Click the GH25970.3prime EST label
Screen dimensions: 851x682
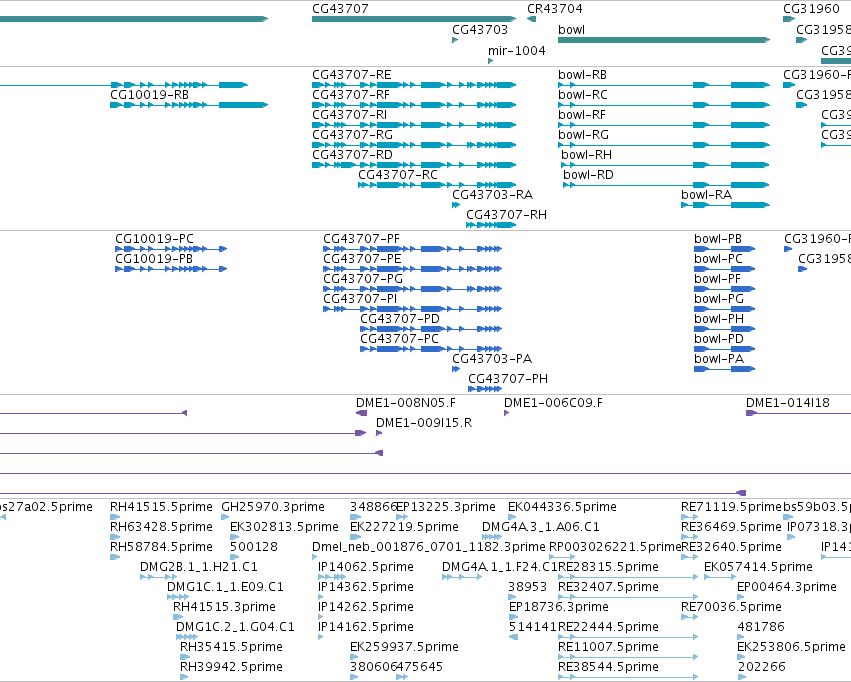[x=273, y=507]
